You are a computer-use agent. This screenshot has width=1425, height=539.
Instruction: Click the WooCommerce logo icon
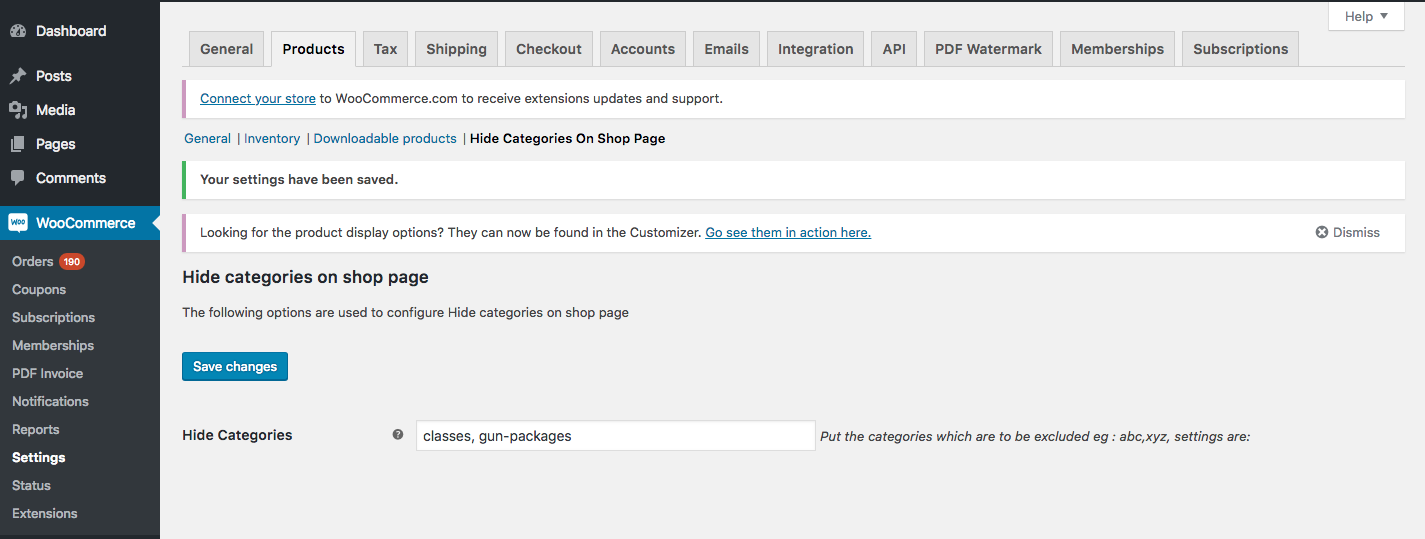click(x=18, y=223)
